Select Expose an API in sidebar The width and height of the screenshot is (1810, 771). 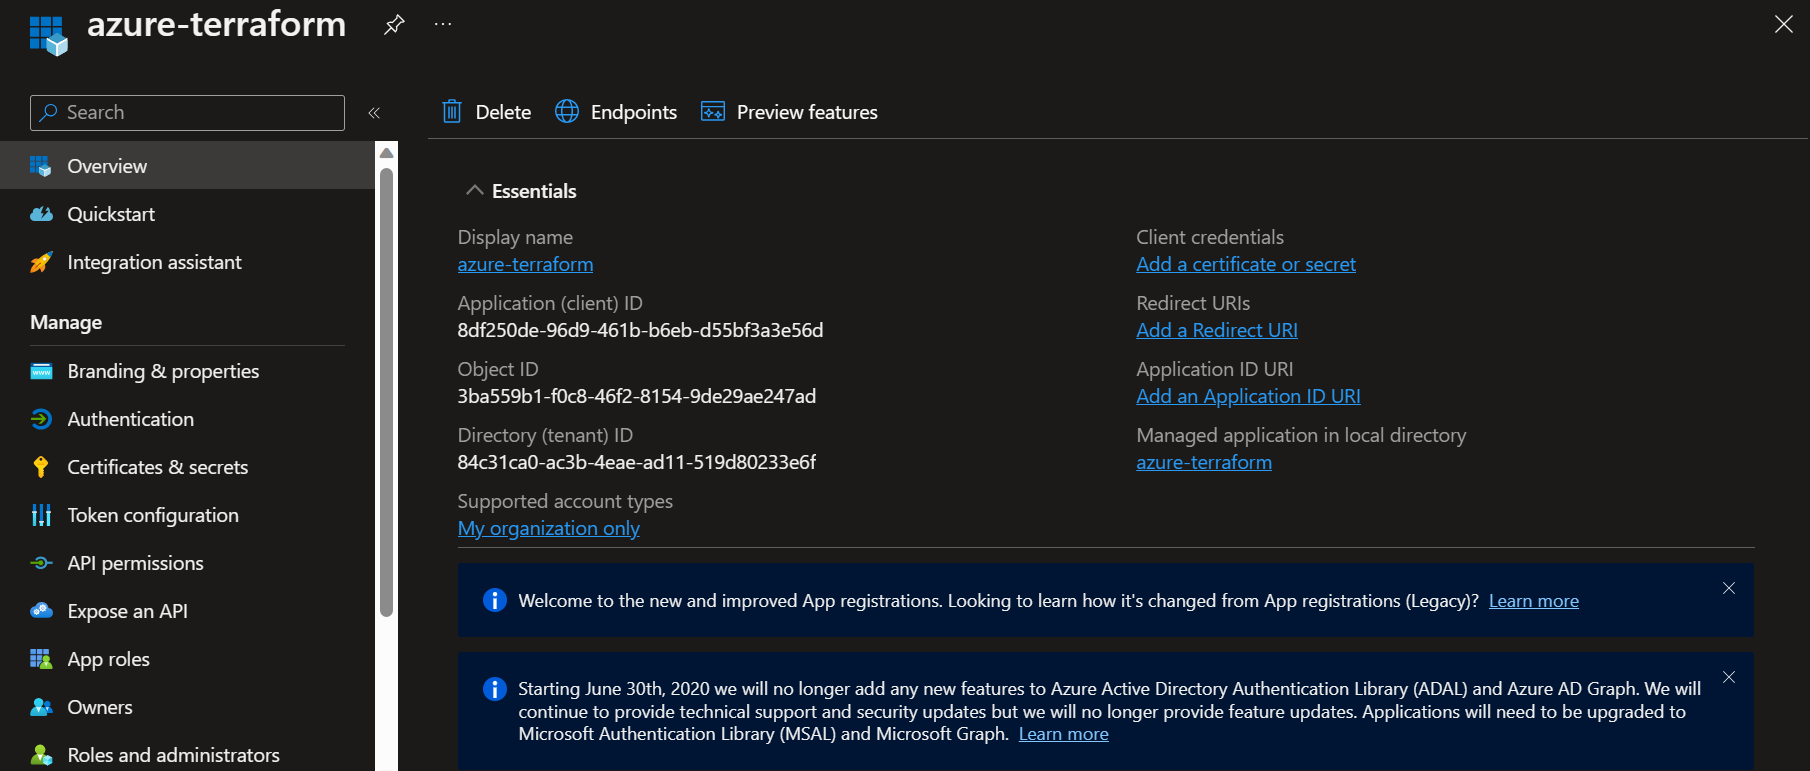click(127, 611)
